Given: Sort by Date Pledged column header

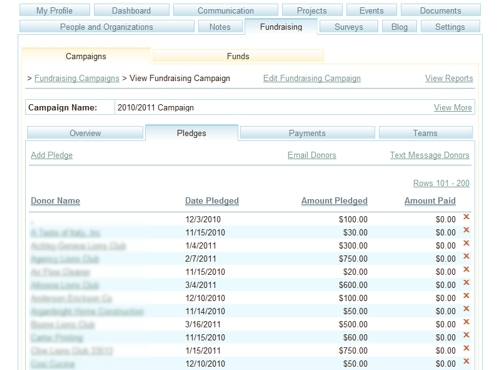Looking at the screenshot, I should click(212, 201).
